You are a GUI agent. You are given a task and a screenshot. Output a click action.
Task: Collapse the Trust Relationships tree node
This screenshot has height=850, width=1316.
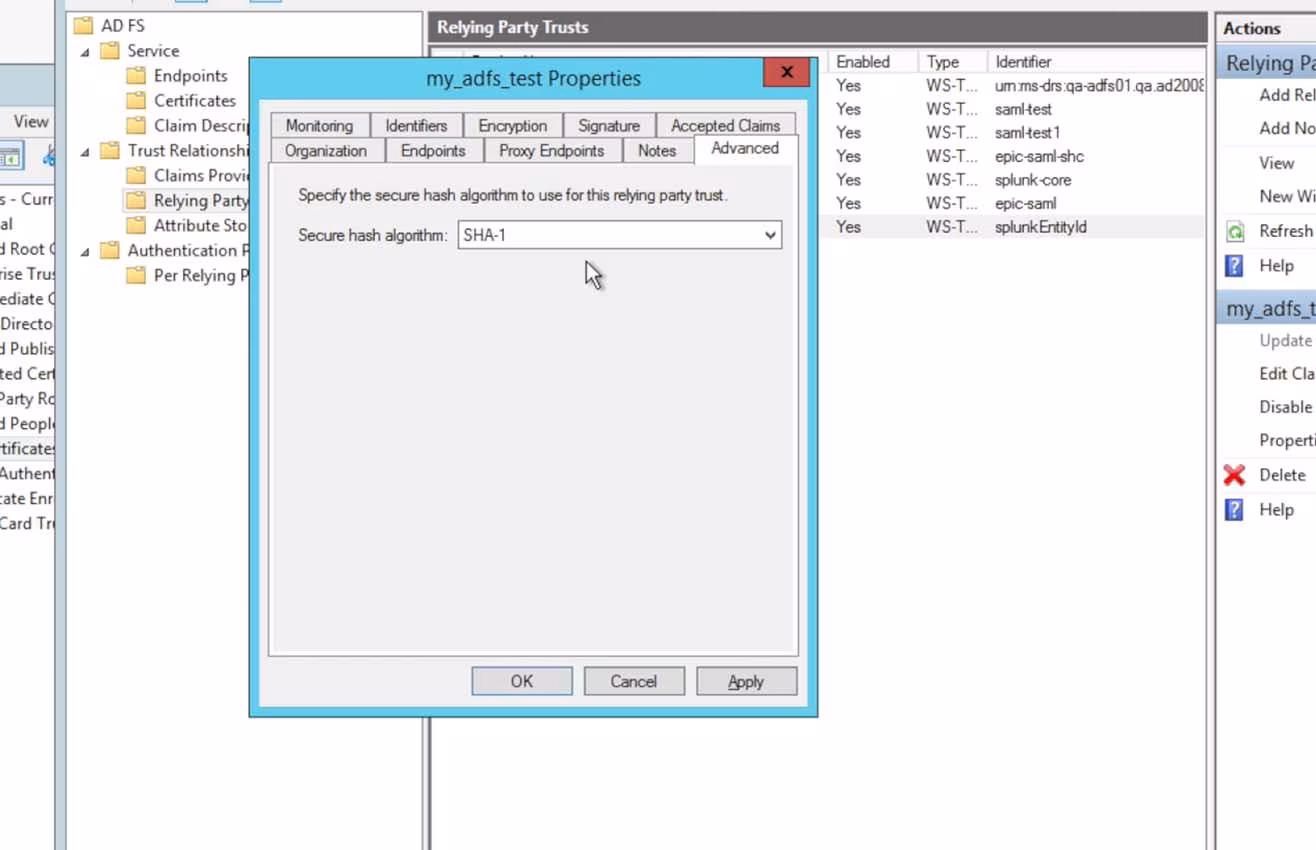84,150
